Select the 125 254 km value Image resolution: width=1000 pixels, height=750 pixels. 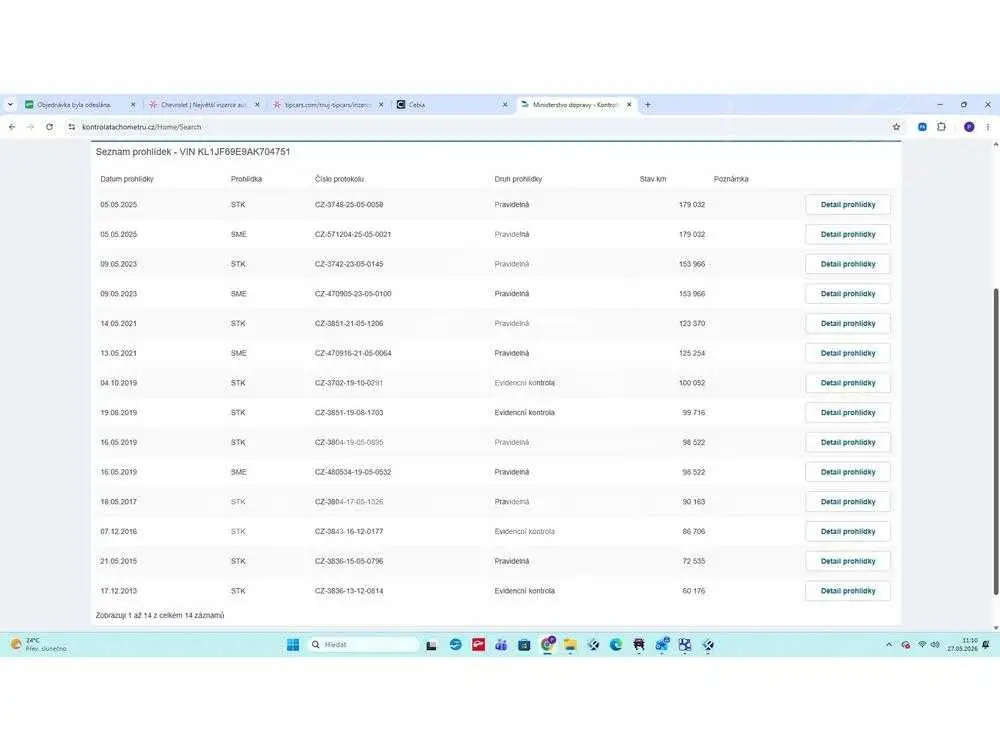(x=692, y=353)
